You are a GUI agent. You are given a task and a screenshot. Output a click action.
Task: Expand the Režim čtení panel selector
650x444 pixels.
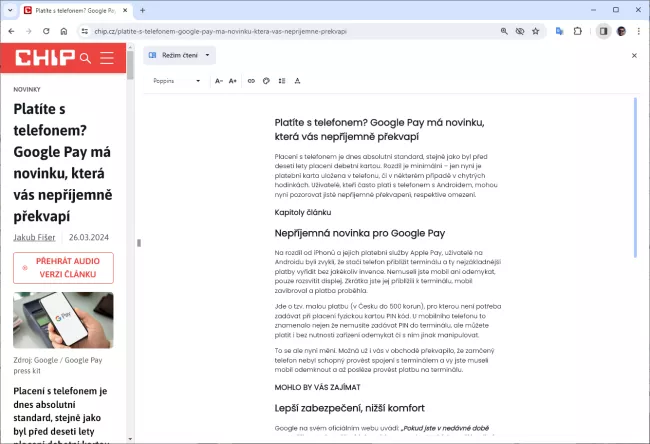pyautogui.click(x=180, y=55)
